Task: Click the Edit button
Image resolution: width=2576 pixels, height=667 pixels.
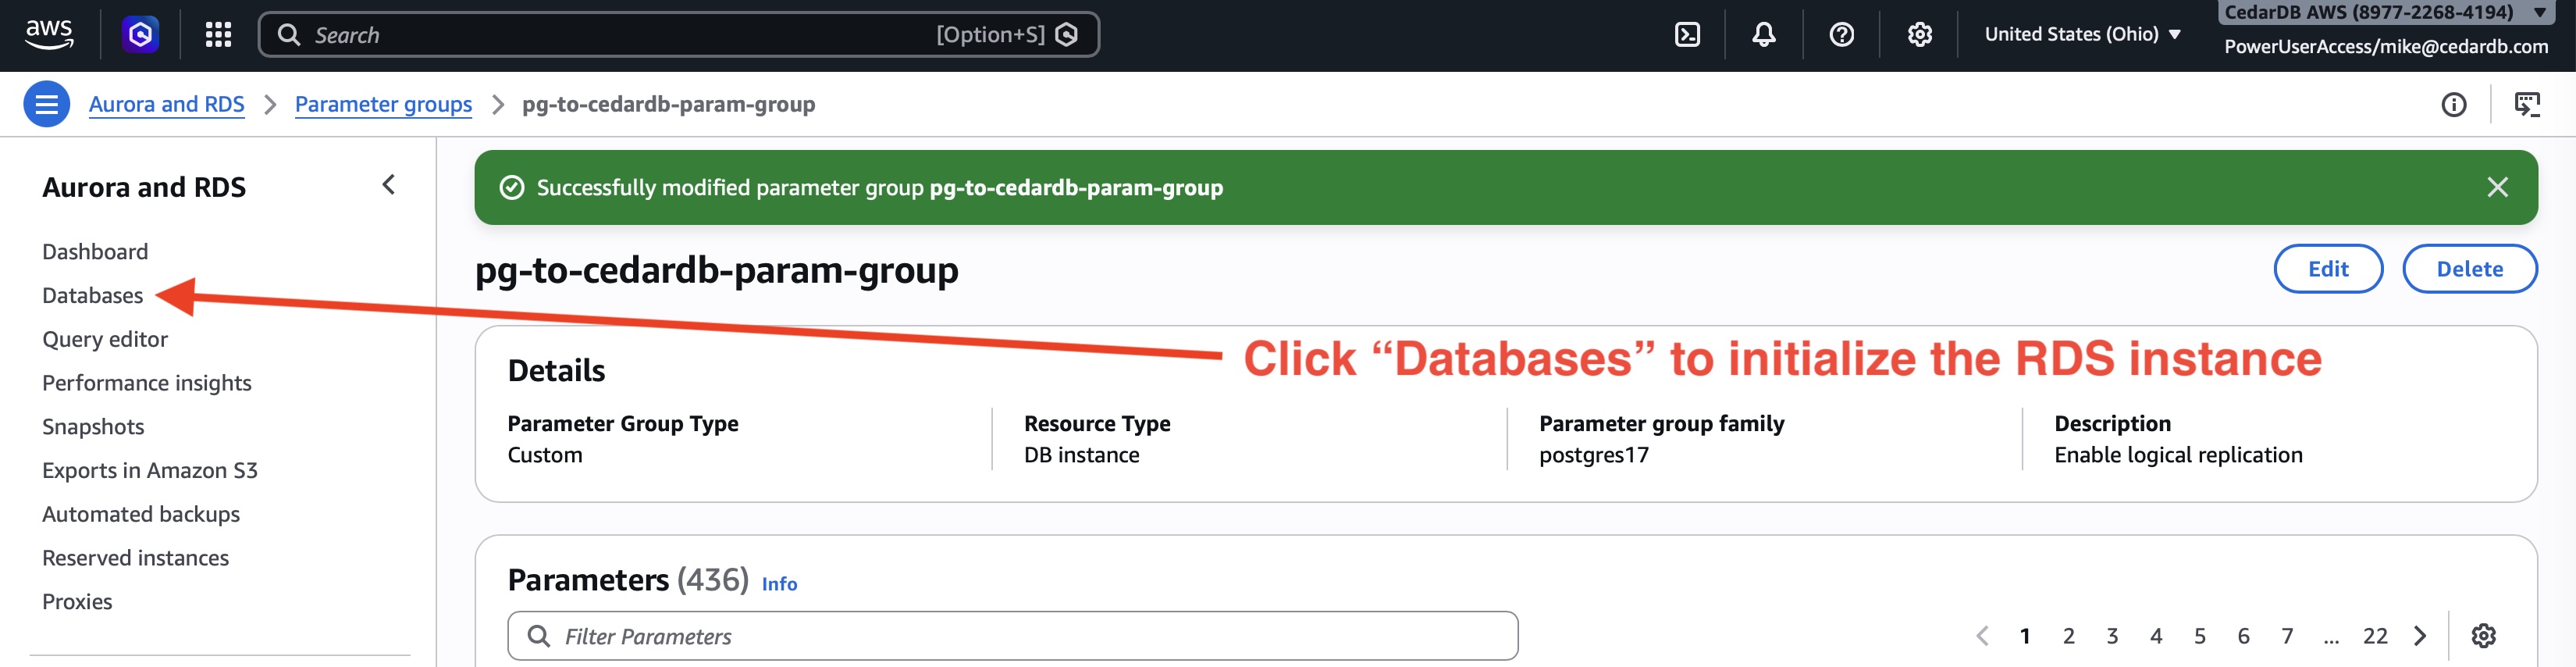Action: [2327, 269]
